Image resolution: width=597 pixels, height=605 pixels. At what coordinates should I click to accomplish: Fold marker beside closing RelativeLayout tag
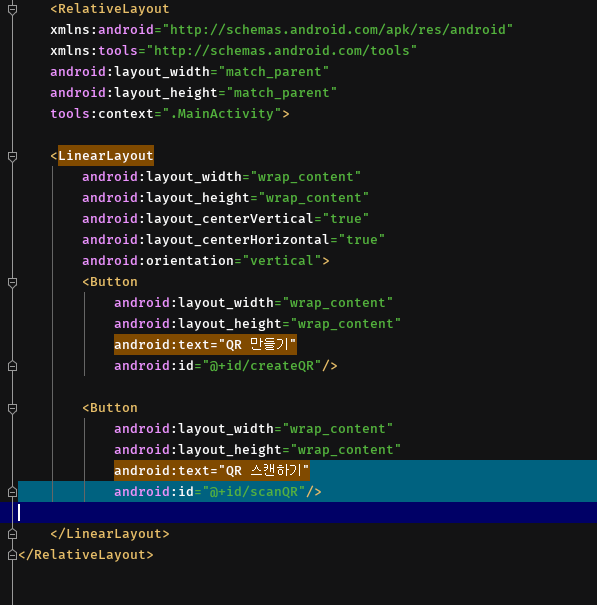[12, 555]
